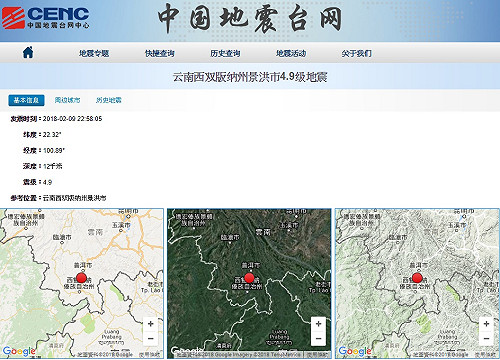Click the 使用条款 link on road map
This screenshot has height=360, width=500.
tap(149, 355)
